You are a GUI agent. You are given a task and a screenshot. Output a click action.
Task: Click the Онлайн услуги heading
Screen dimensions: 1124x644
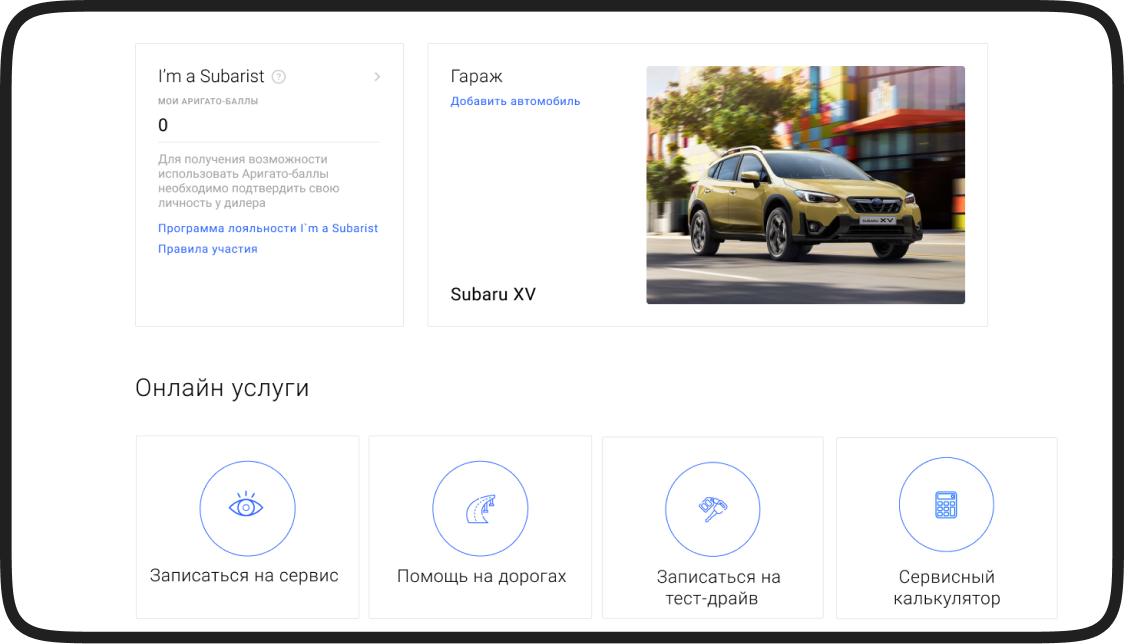tap(222, 388)
